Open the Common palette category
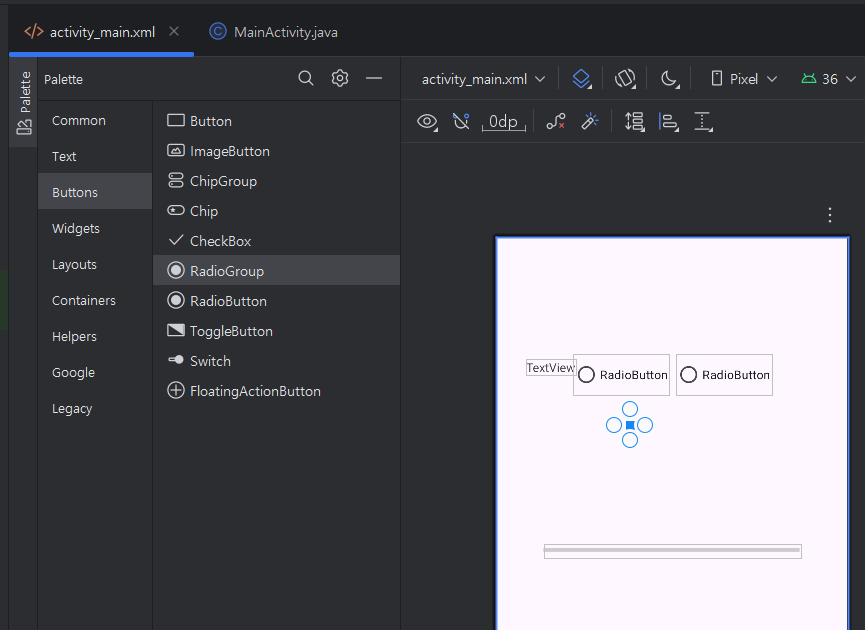The width and height of the screenshot is (865, 630). pyautogui.click(x=95, y=120)
